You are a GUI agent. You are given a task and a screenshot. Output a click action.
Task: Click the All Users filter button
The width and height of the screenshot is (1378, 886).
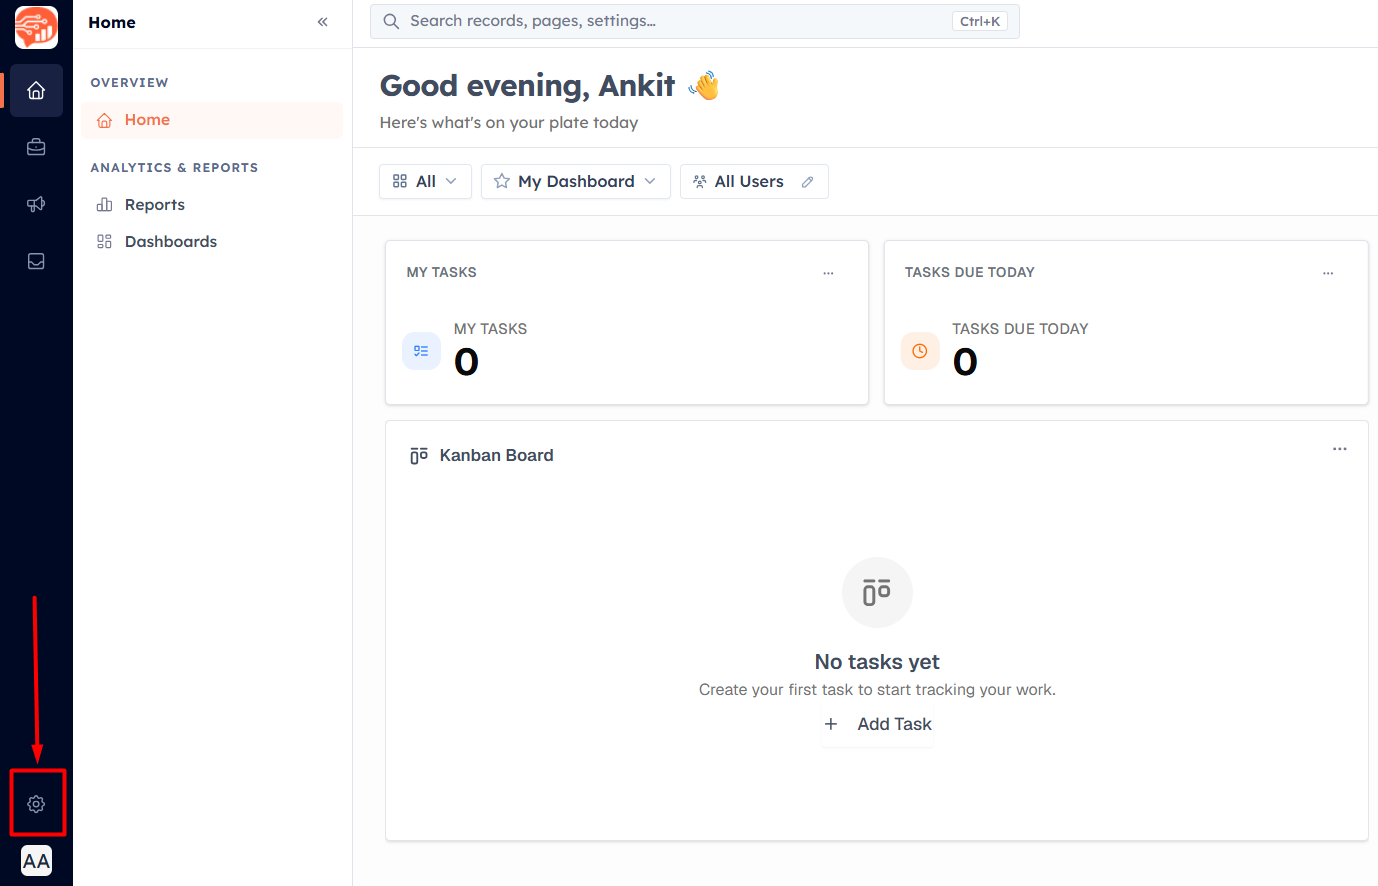coord(754,181)
